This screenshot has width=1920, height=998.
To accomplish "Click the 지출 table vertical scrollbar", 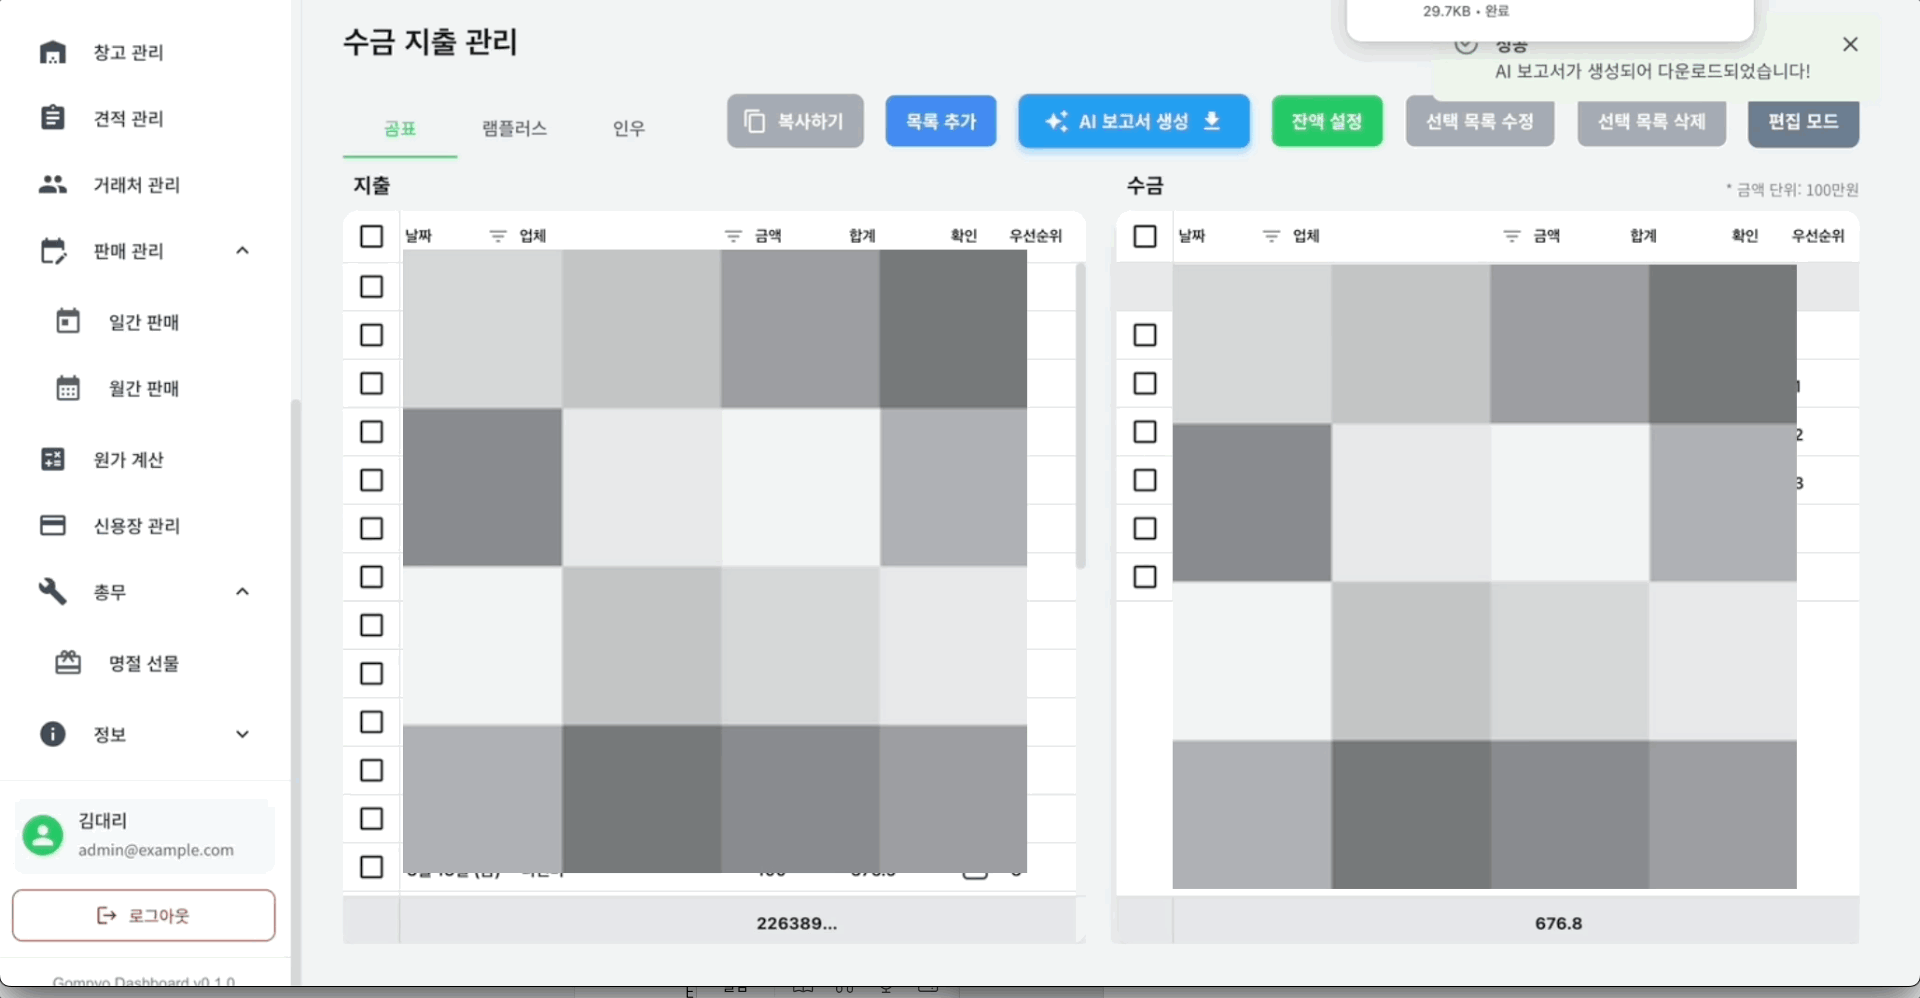I will [x=1080, y=415].
